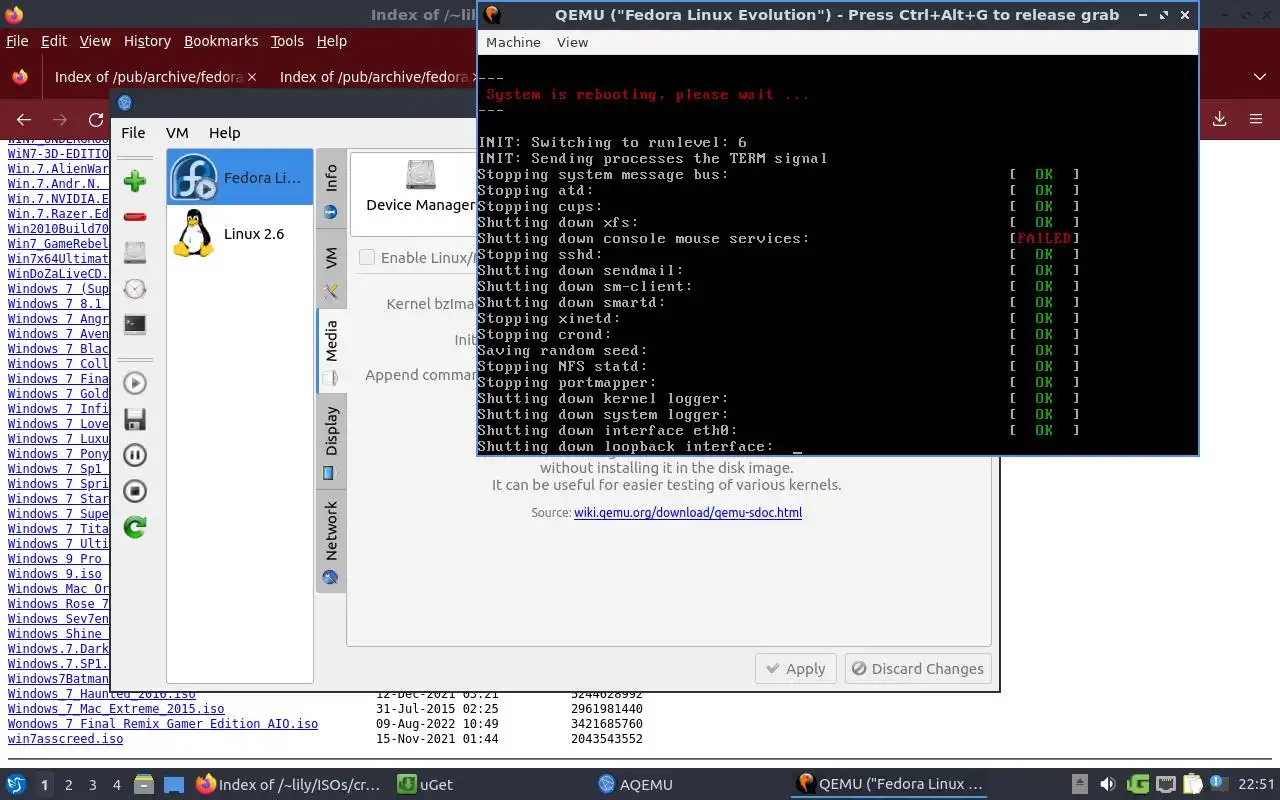
Task: Reset the VM with the green refresh icon
Action: point(135,527)
